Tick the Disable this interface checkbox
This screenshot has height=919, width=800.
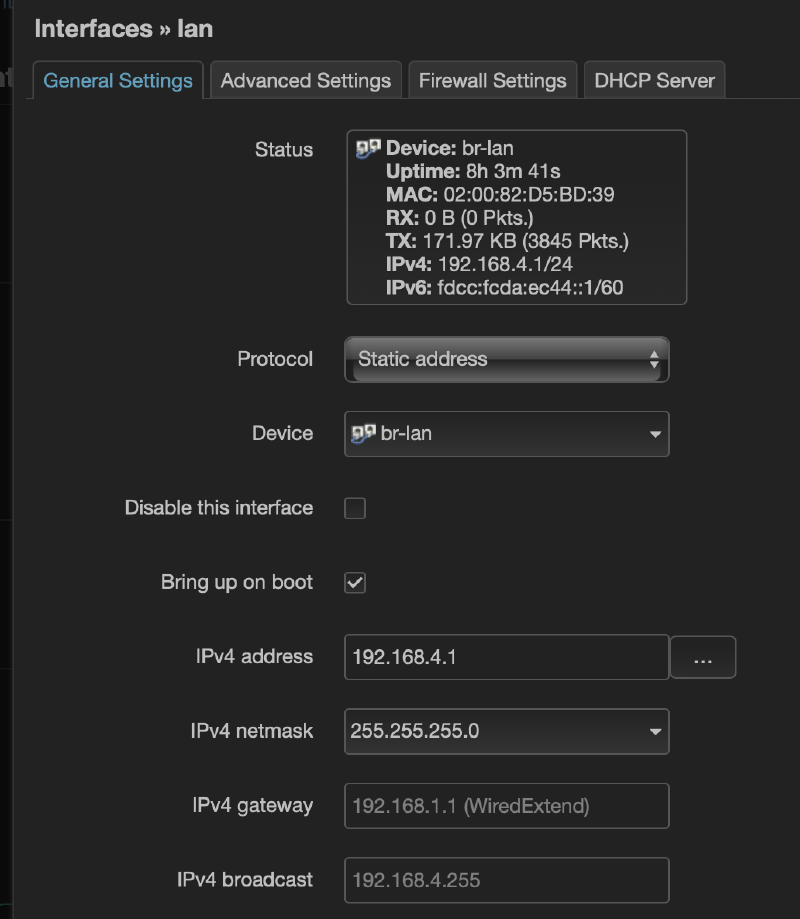pos(355,508)
